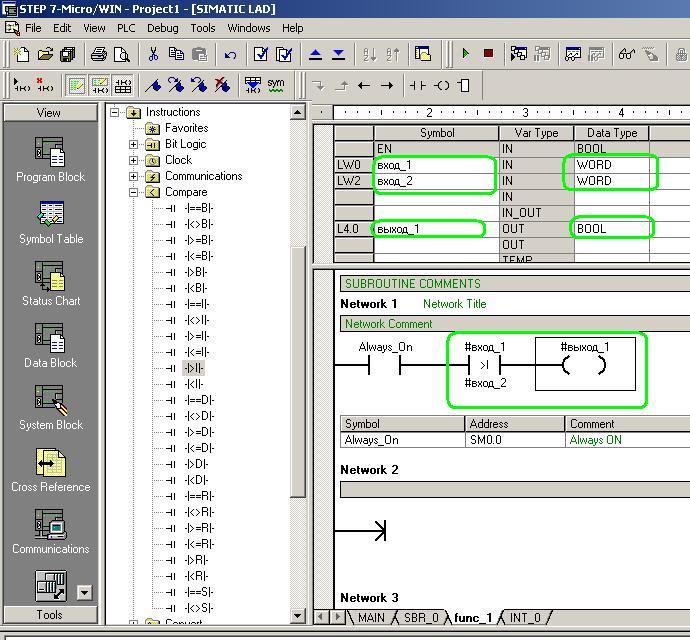The height and width of the screenshot is (640, 690).
Task: Open the Debug menu
Action: point(162,28)
